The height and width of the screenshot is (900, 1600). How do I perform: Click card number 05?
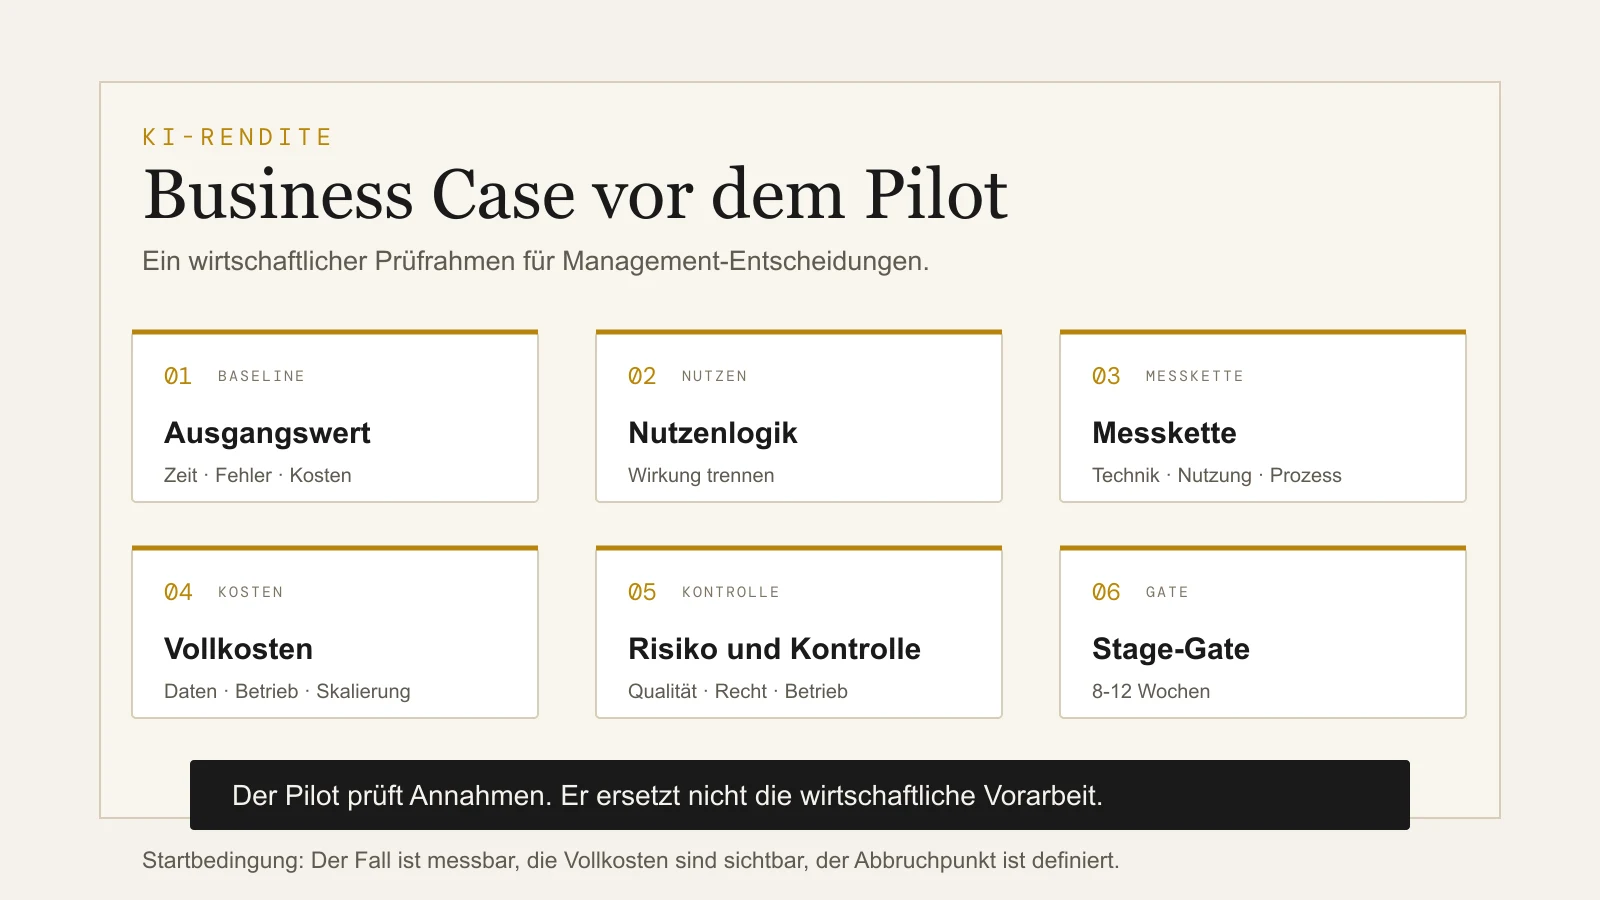pyautogui.click(x=642, y=592)
